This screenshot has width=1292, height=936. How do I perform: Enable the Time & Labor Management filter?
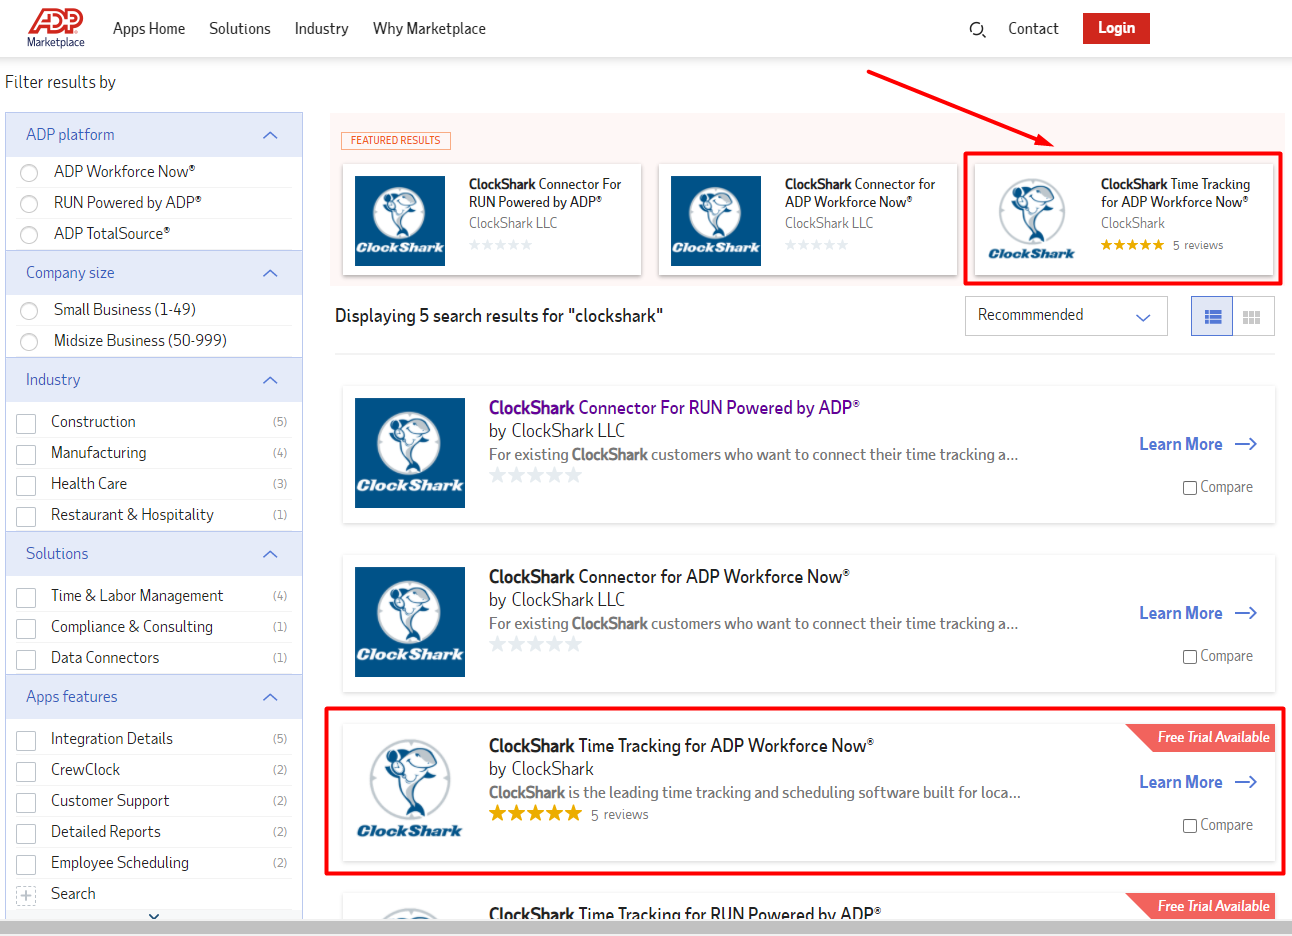coord(26,596)
